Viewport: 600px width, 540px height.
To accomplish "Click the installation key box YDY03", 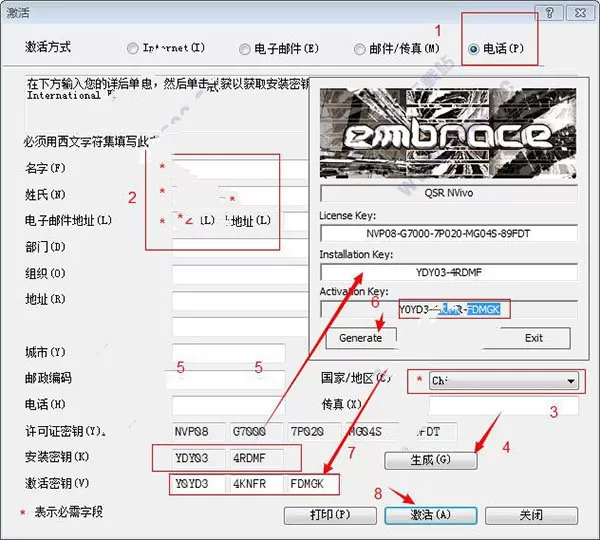I will pyautogui.click(x=199, y=458).
